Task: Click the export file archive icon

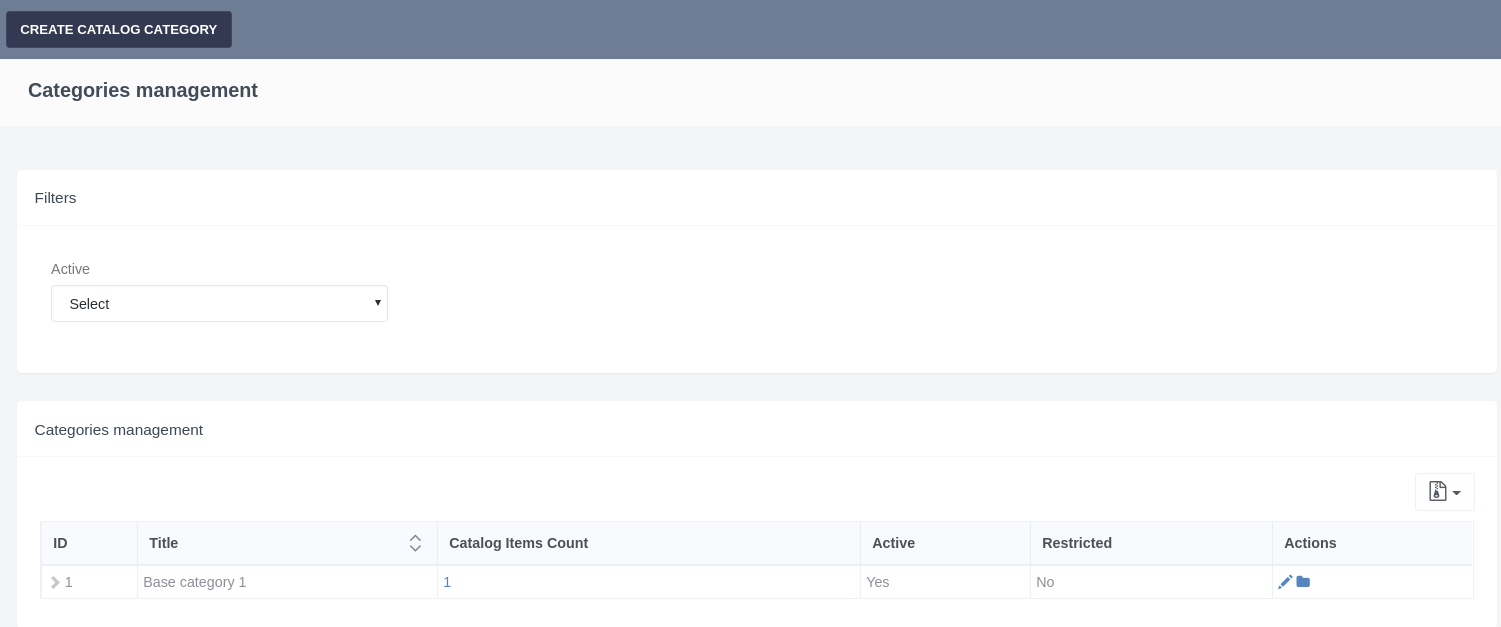Action: pos(1437,491)
